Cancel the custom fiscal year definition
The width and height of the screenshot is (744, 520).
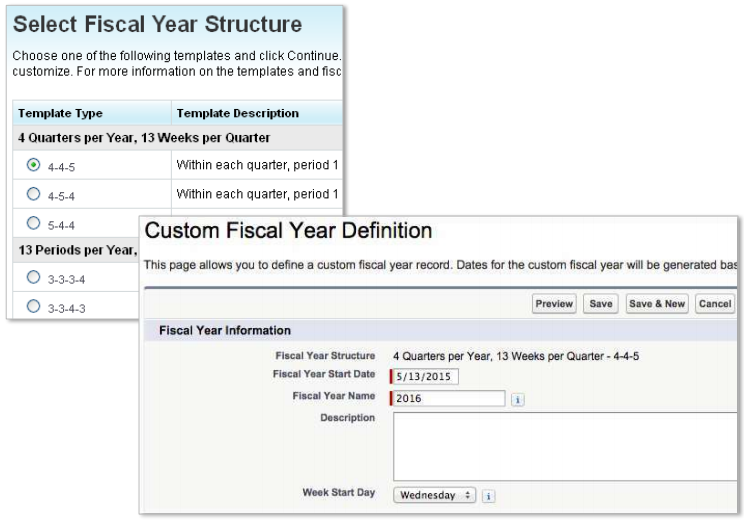click(x=714, y=304)
